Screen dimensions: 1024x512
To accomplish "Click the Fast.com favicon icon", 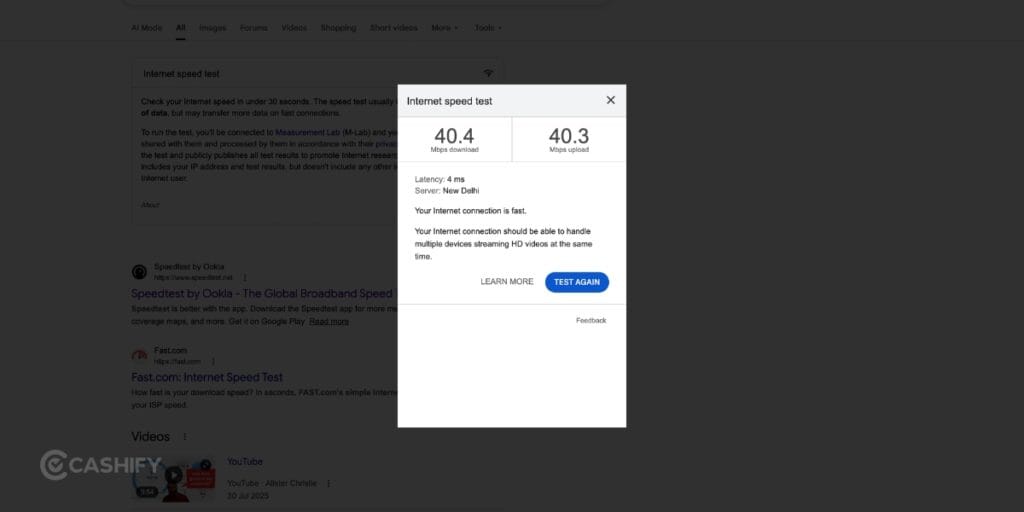I will coord(139,355).
